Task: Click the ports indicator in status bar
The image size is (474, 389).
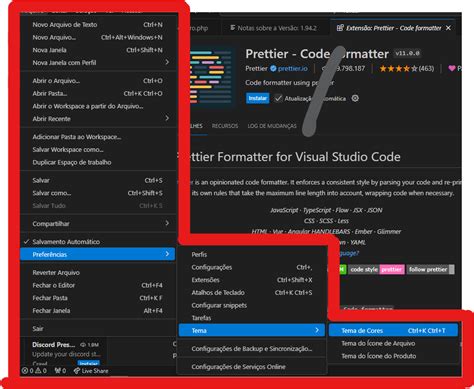Action: coord(60,371)
